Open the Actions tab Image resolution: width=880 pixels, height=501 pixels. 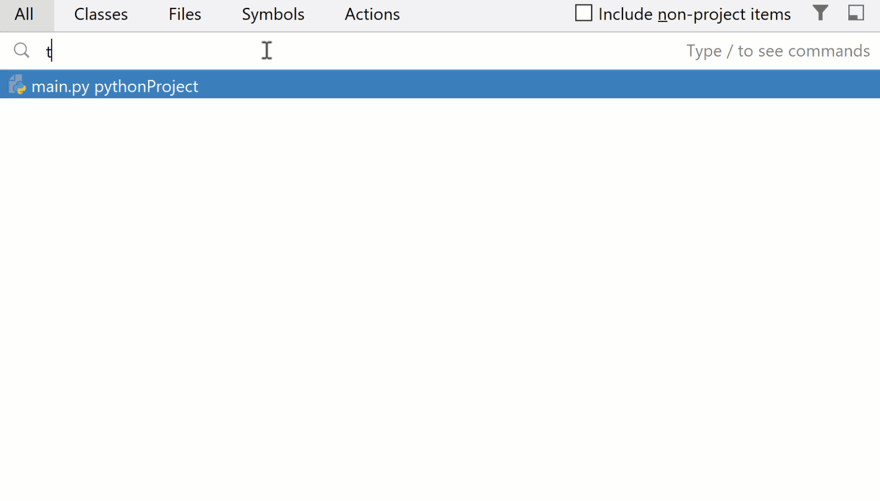pos(372,15)
